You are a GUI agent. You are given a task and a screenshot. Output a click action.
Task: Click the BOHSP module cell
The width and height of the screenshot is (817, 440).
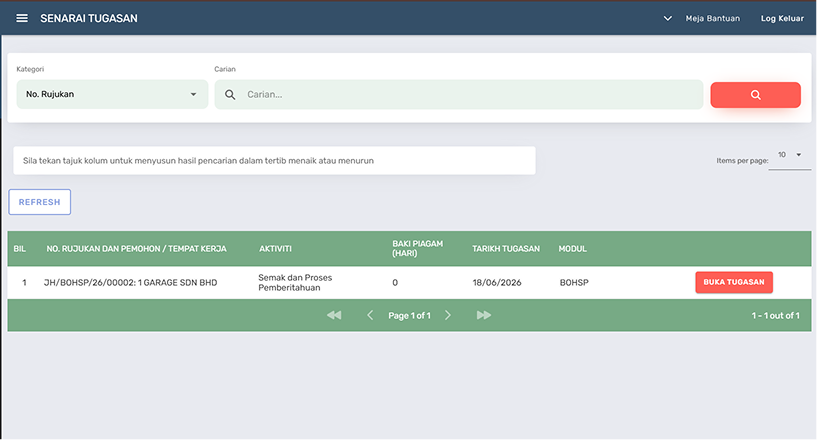pos(574,283)
